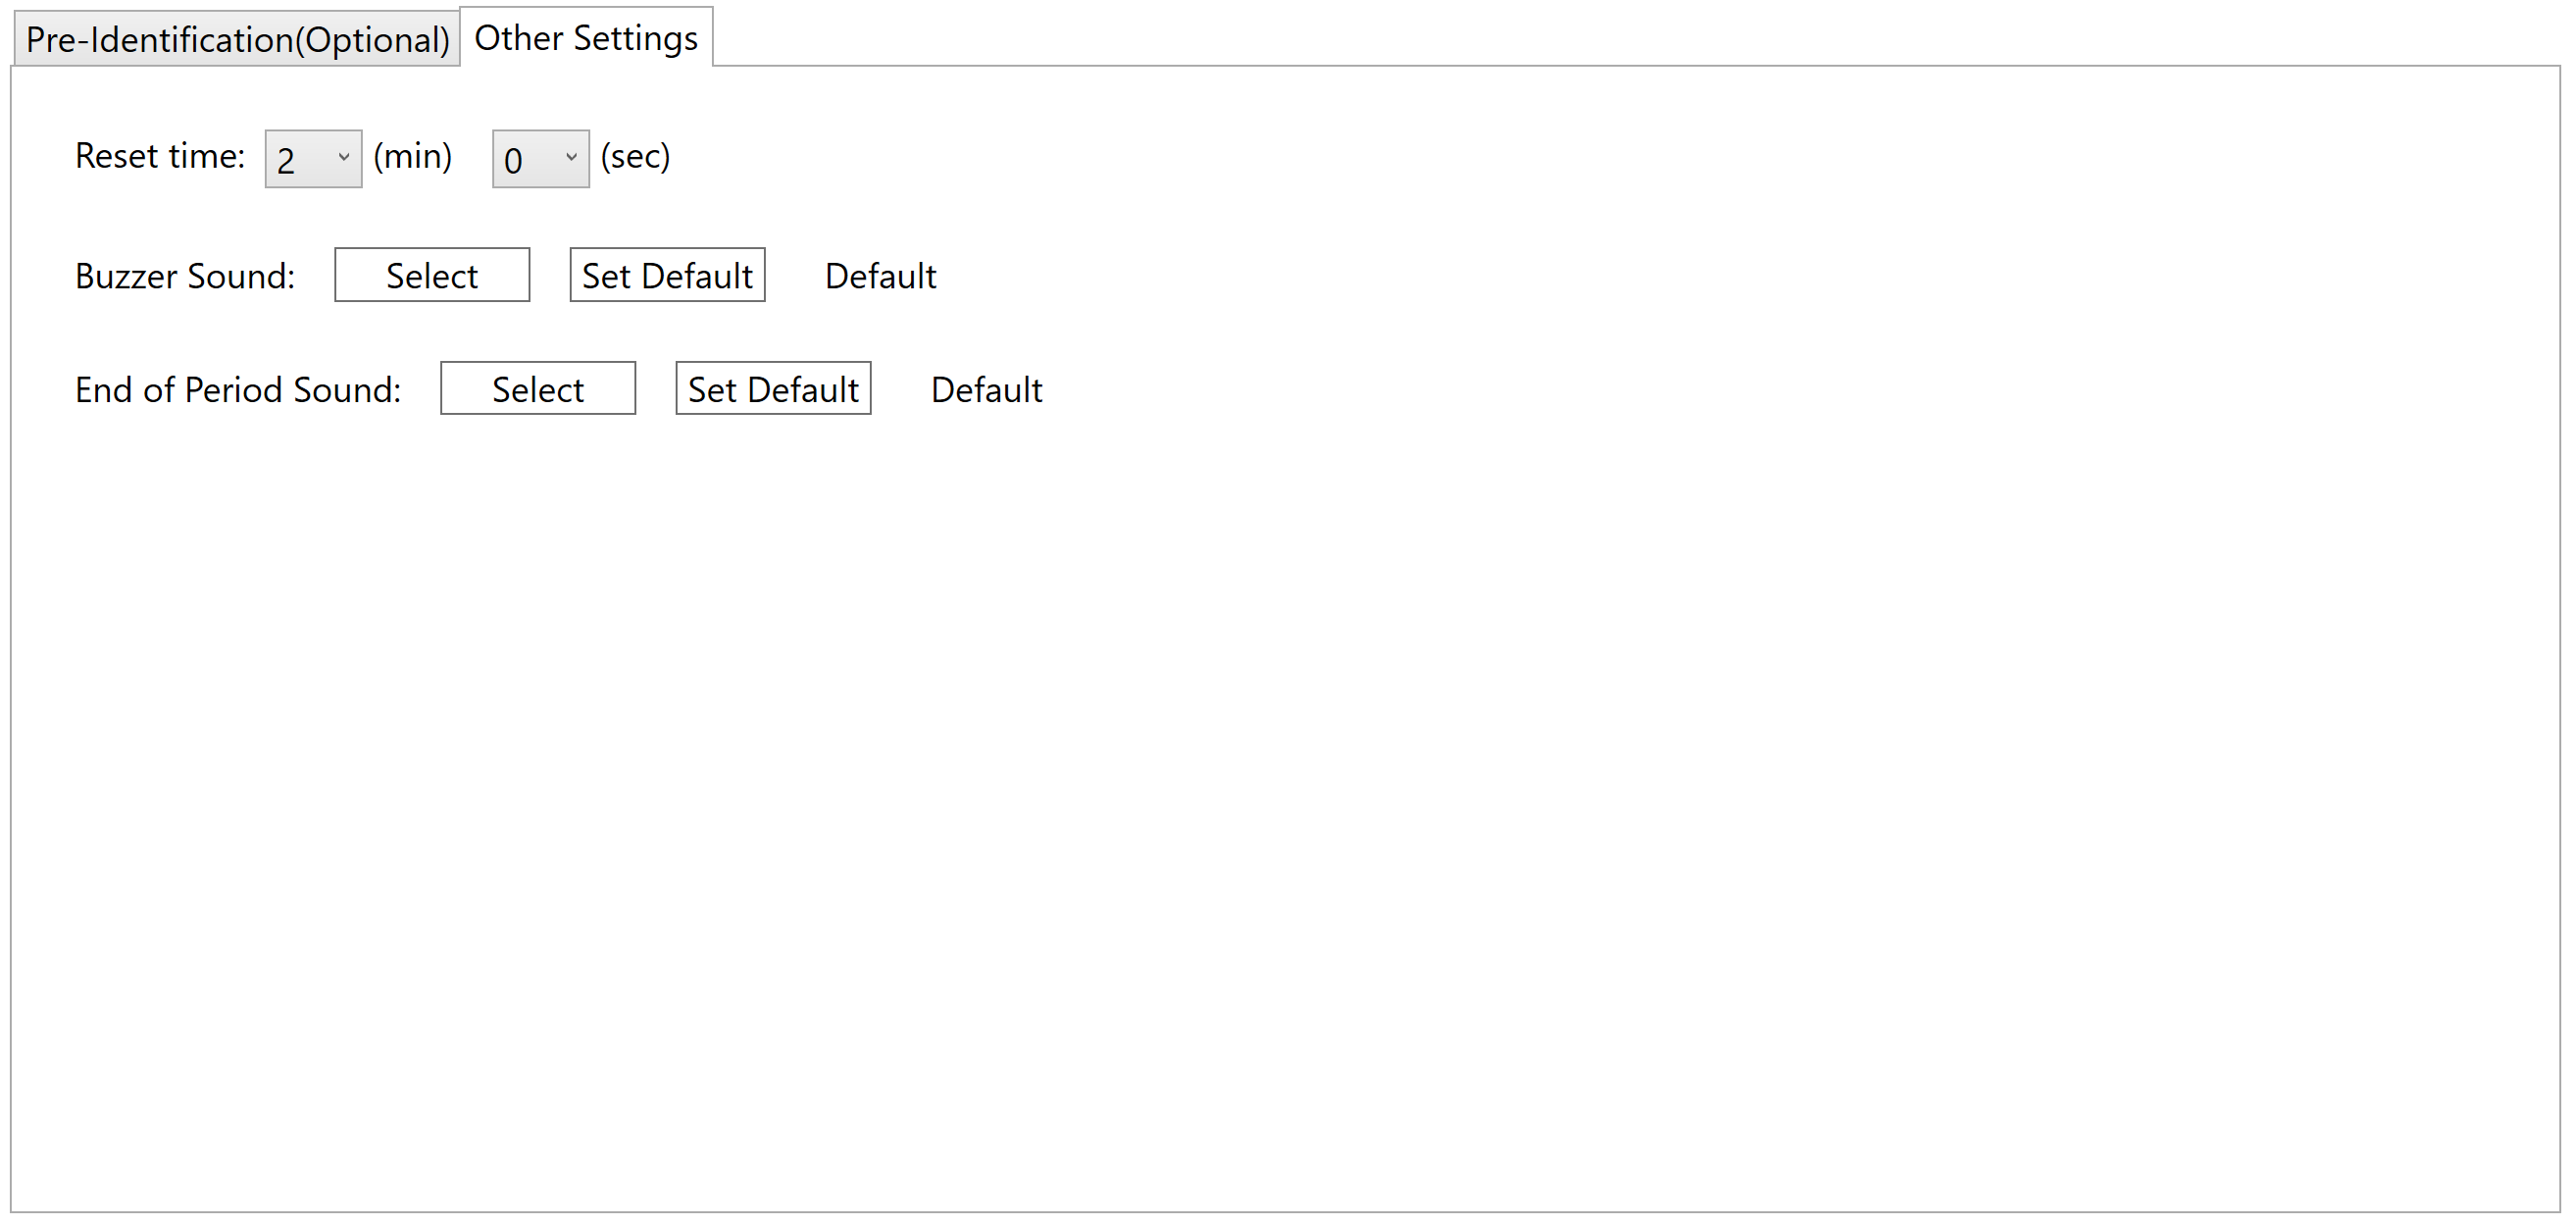Expand the reset time minutes dropdown arrow
This screenshot has width=2576, height=1225.
[x=343, y=158]
